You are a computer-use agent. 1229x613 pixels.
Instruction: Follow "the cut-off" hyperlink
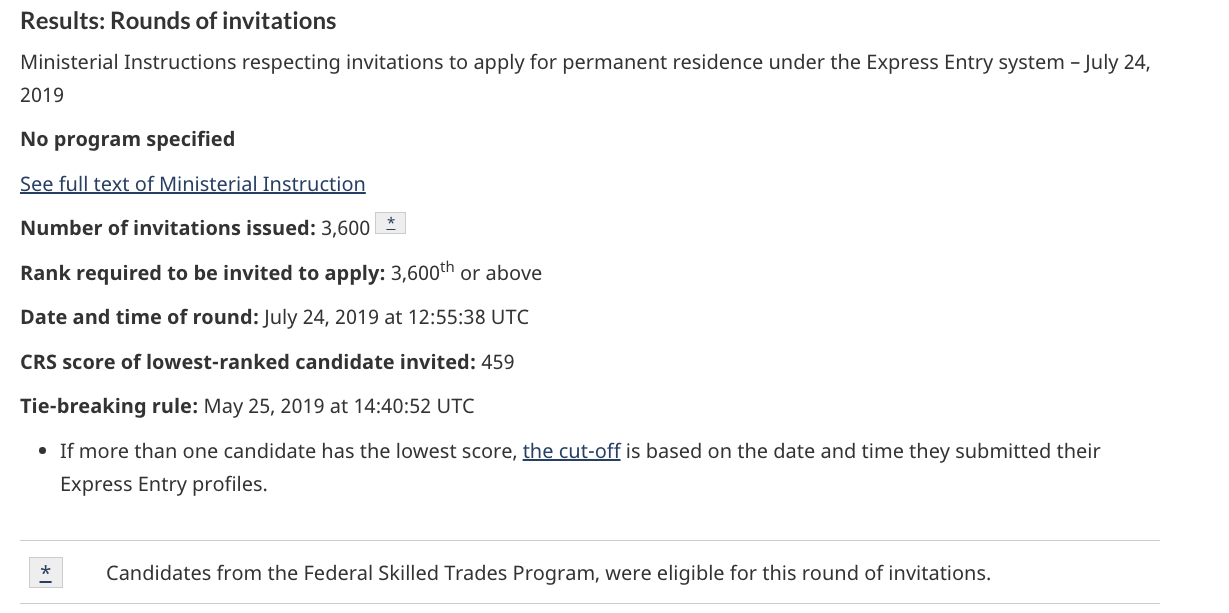pyautogui.click(x=571, y=451)
